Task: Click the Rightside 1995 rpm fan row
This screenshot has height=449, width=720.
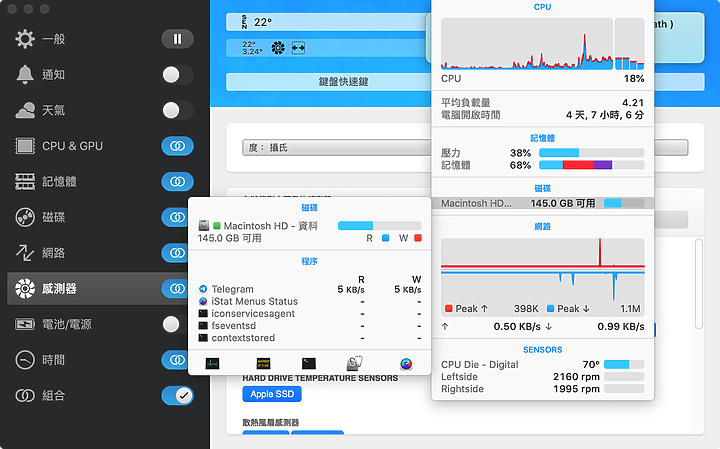Action: point(542,389)
